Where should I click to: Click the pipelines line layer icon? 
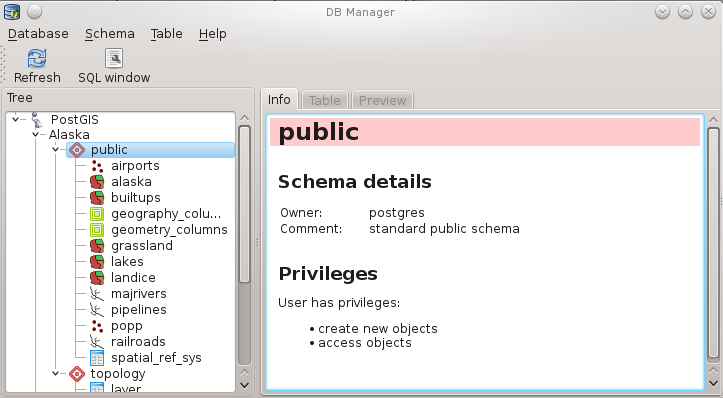coord(97,310)
